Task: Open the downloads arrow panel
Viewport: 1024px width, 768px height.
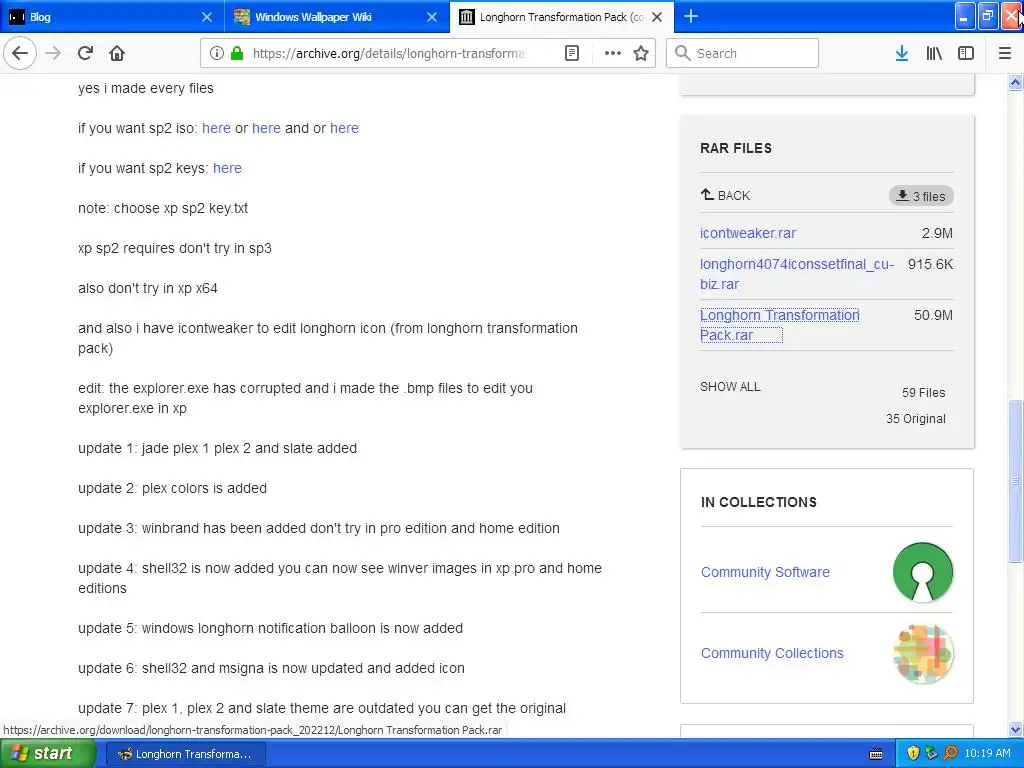Action: (902, 53)
